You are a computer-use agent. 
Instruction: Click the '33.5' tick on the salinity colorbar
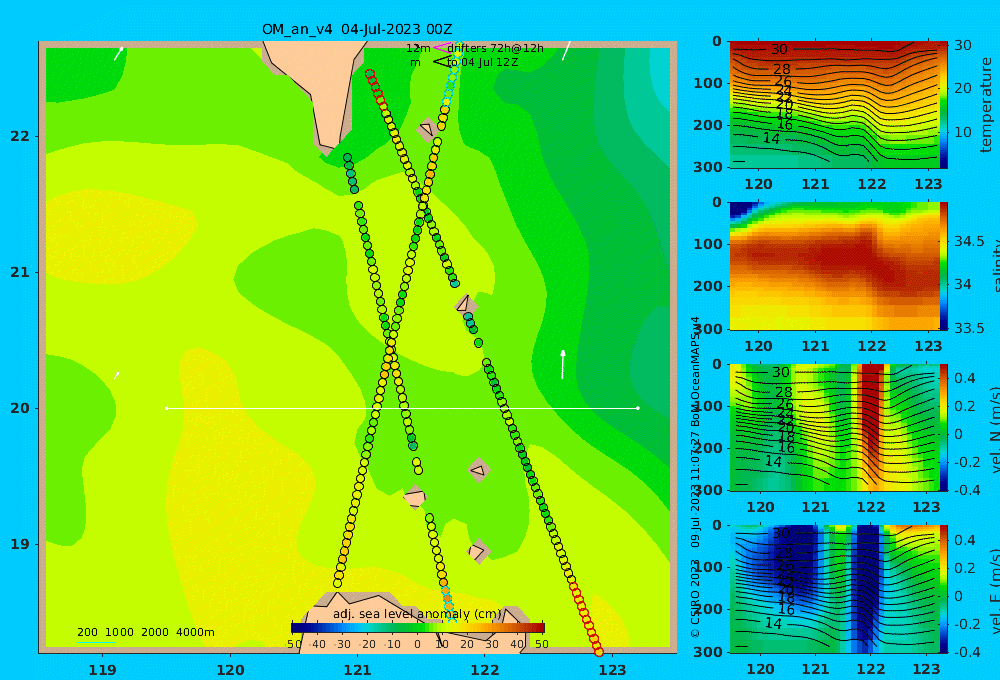969,328
